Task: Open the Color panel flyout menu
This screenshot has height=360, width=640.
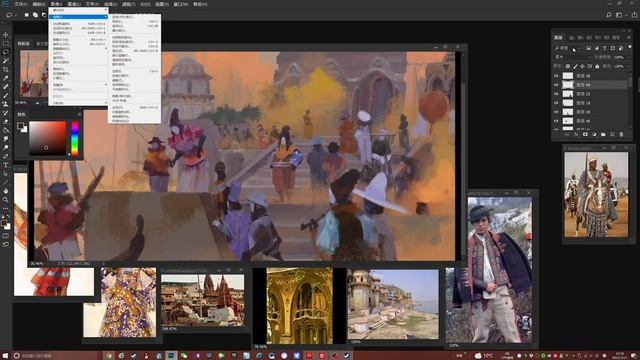Action: pos(79,114)
